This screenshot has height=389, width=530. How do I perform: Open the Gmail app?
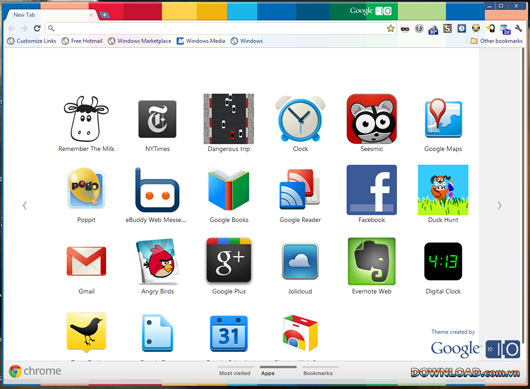pyautogui.click(x=86, y=261)
